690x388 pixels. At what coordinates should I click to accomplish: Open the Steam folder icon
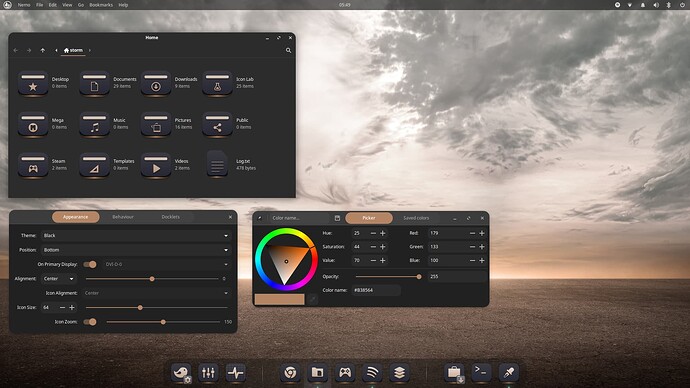tap(33, 165)
